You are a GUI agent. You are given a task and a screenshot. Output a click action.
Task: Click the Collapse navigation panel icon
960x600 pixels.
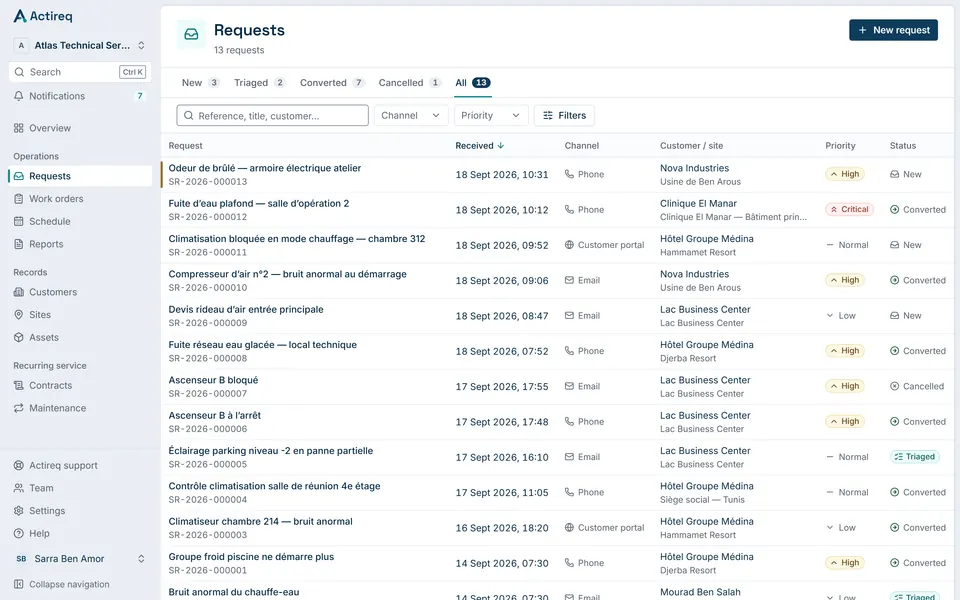pyautogui.click(x=19, y=584)
